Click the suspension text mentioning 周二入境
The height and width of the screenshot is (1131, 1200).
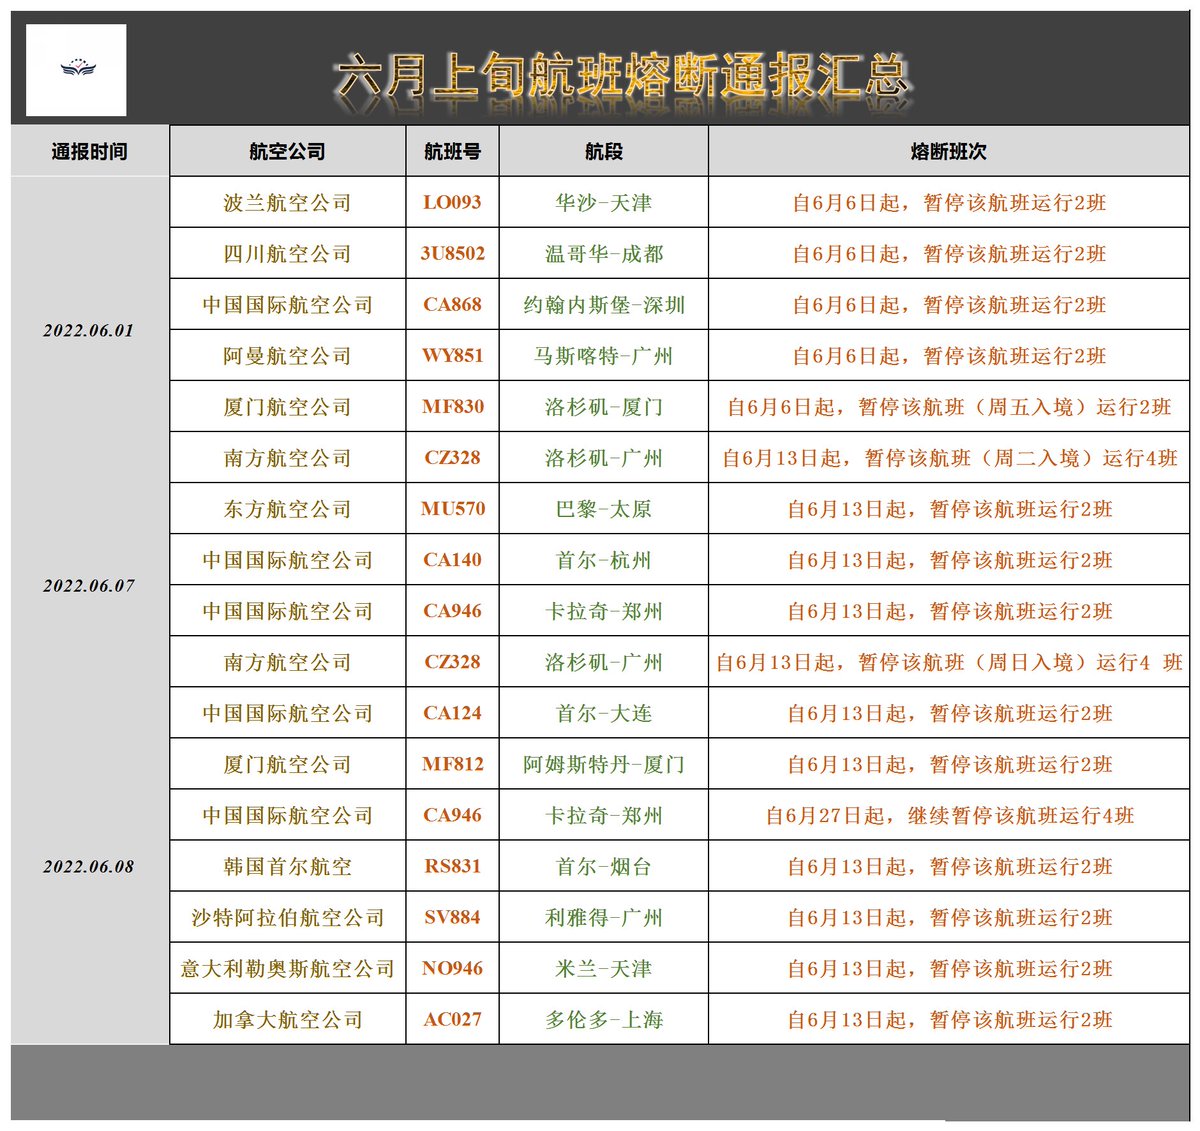tap(949, 458)
